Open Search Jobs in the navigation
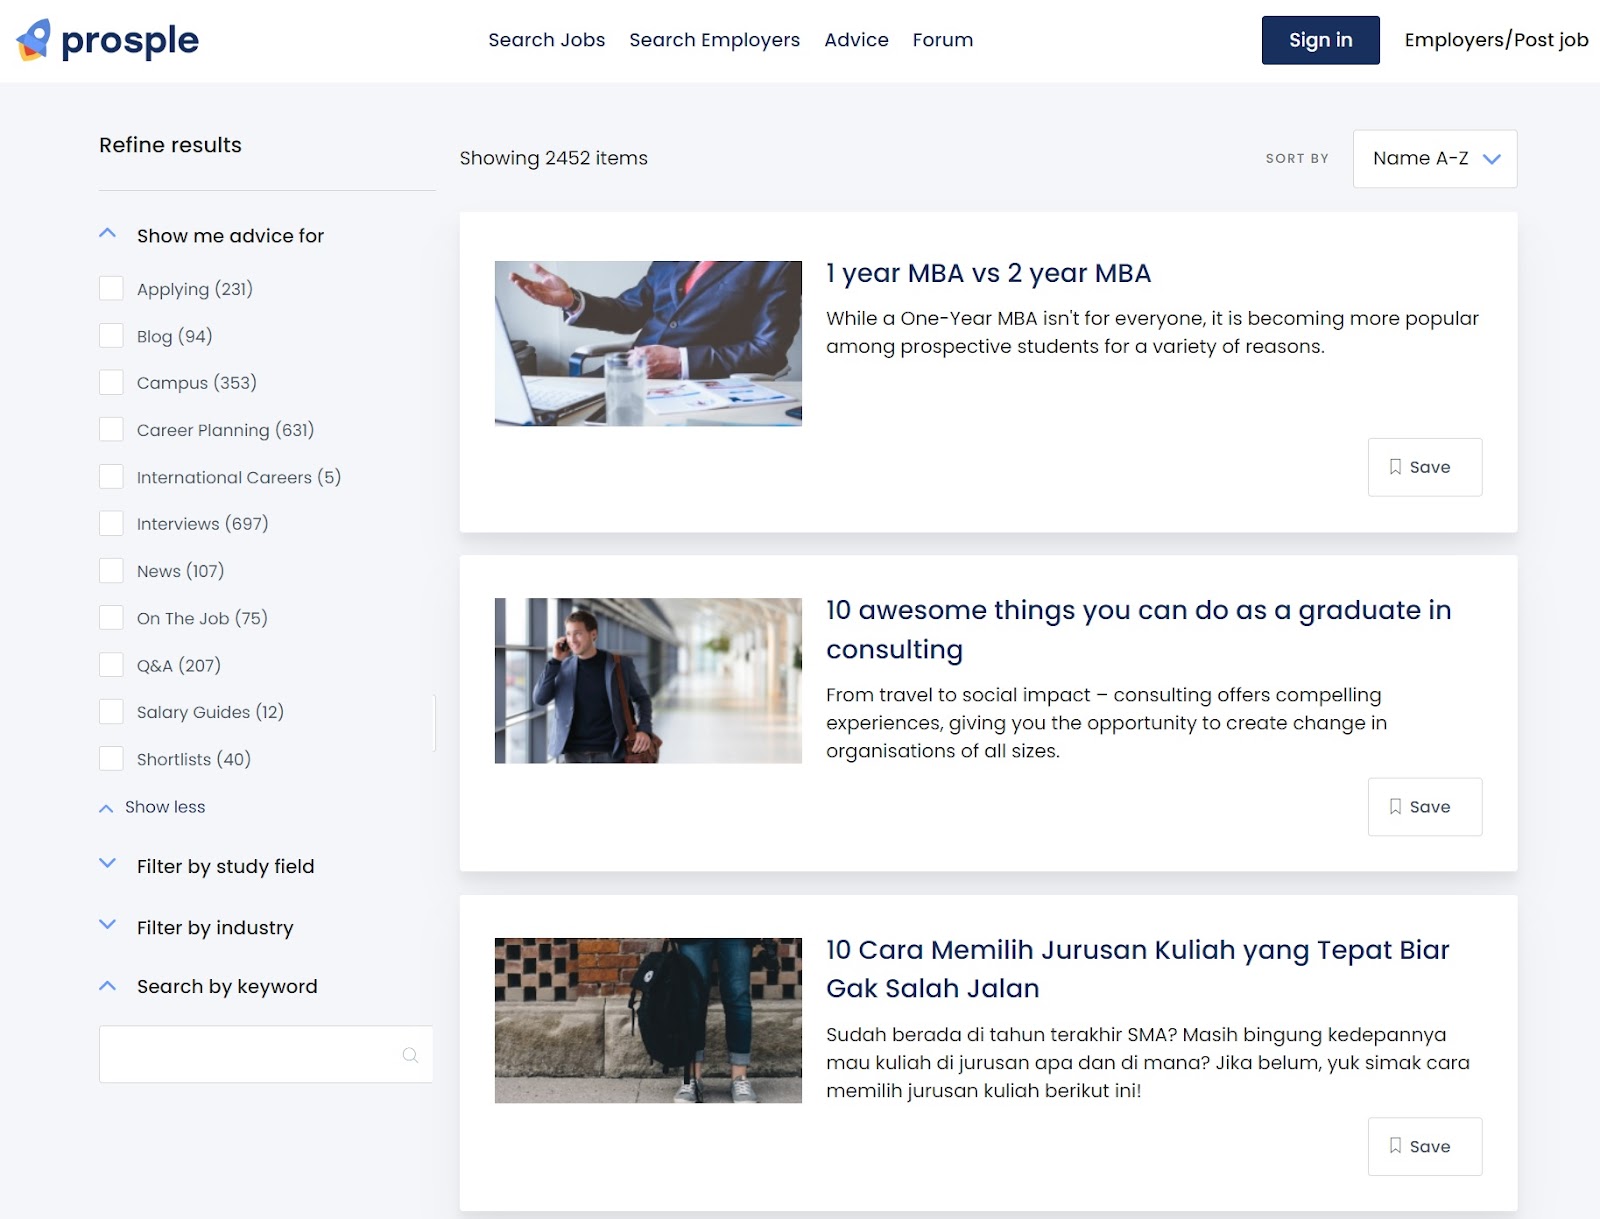 546,40
